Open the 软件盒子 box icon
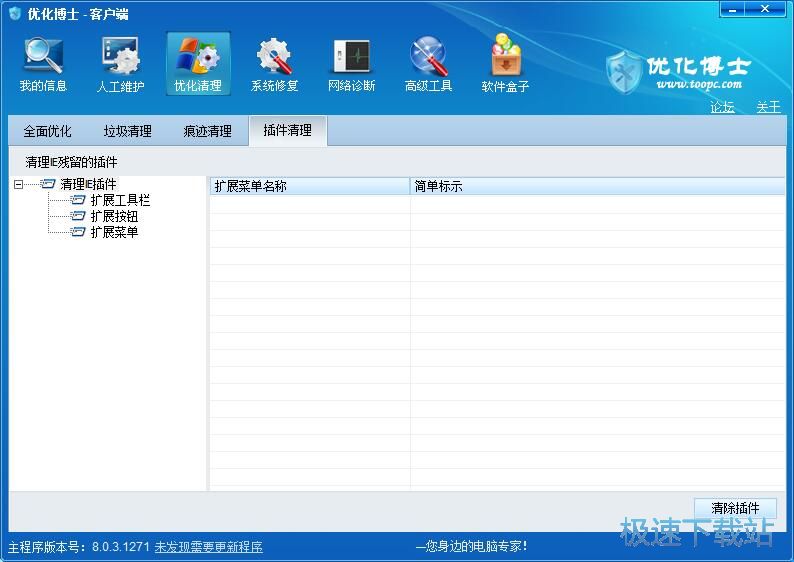 tap(505, 55)
